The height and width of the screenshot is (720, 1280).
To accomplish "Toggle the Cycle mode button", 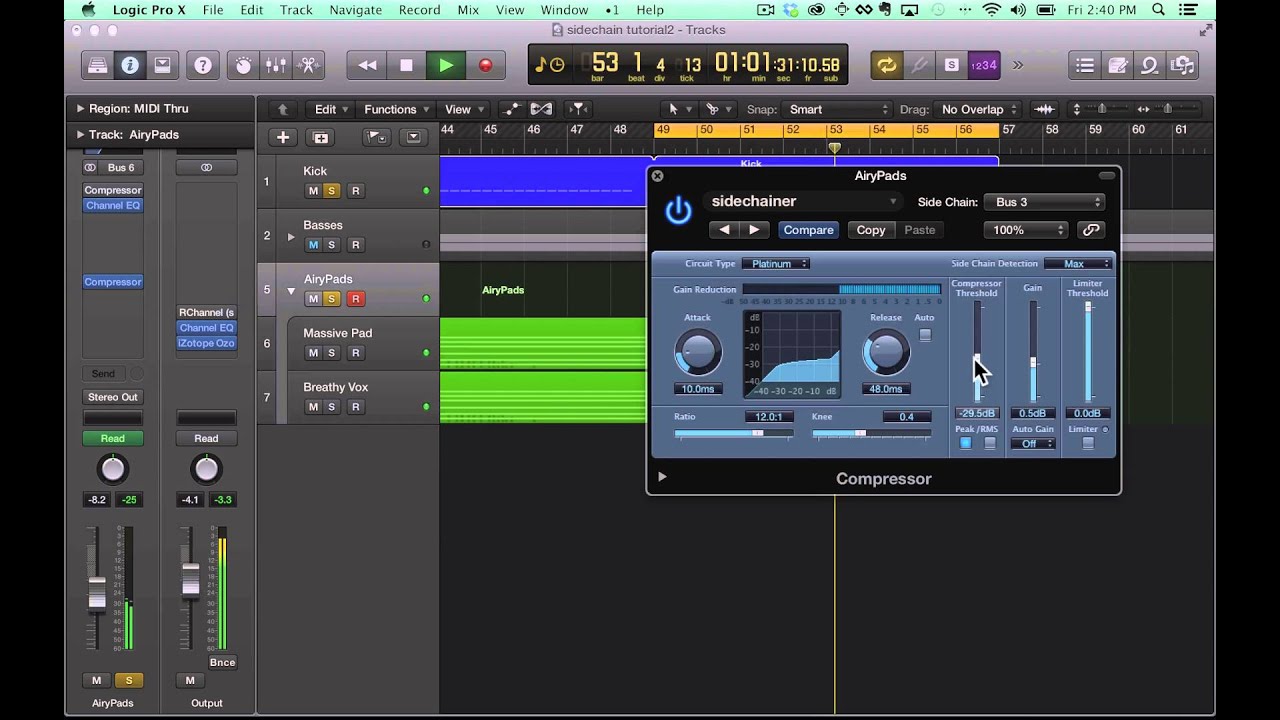I will 886,66.
